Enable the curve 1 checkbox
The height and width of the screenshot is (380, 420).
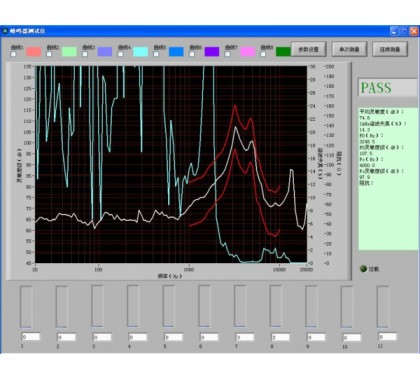click(x=14, y=54)
